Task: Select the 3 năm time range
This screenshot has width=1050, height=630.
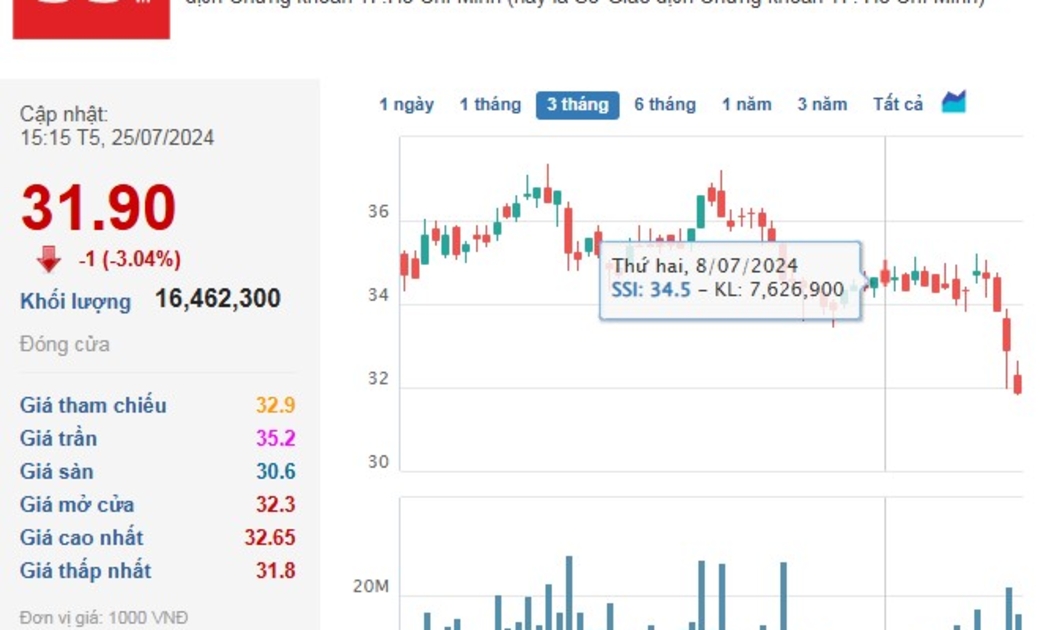Action: point(822,104)
